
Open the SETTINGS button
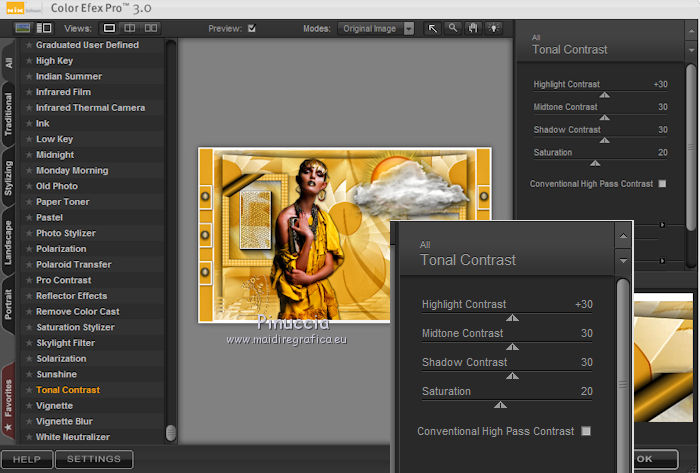94,460
